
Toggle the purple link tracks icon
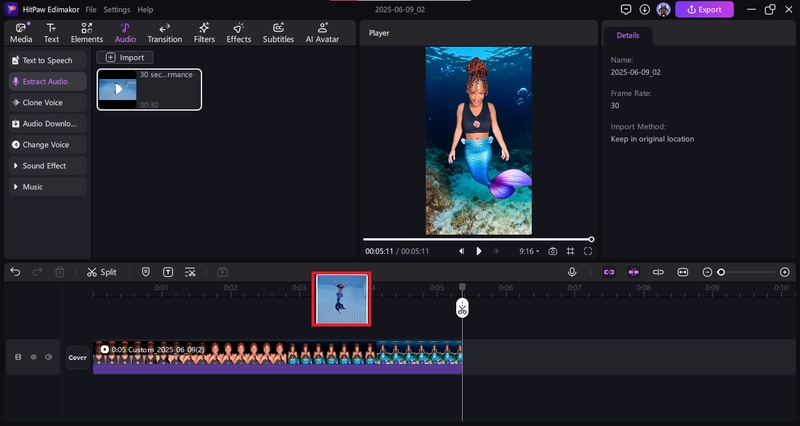[609, 272]
